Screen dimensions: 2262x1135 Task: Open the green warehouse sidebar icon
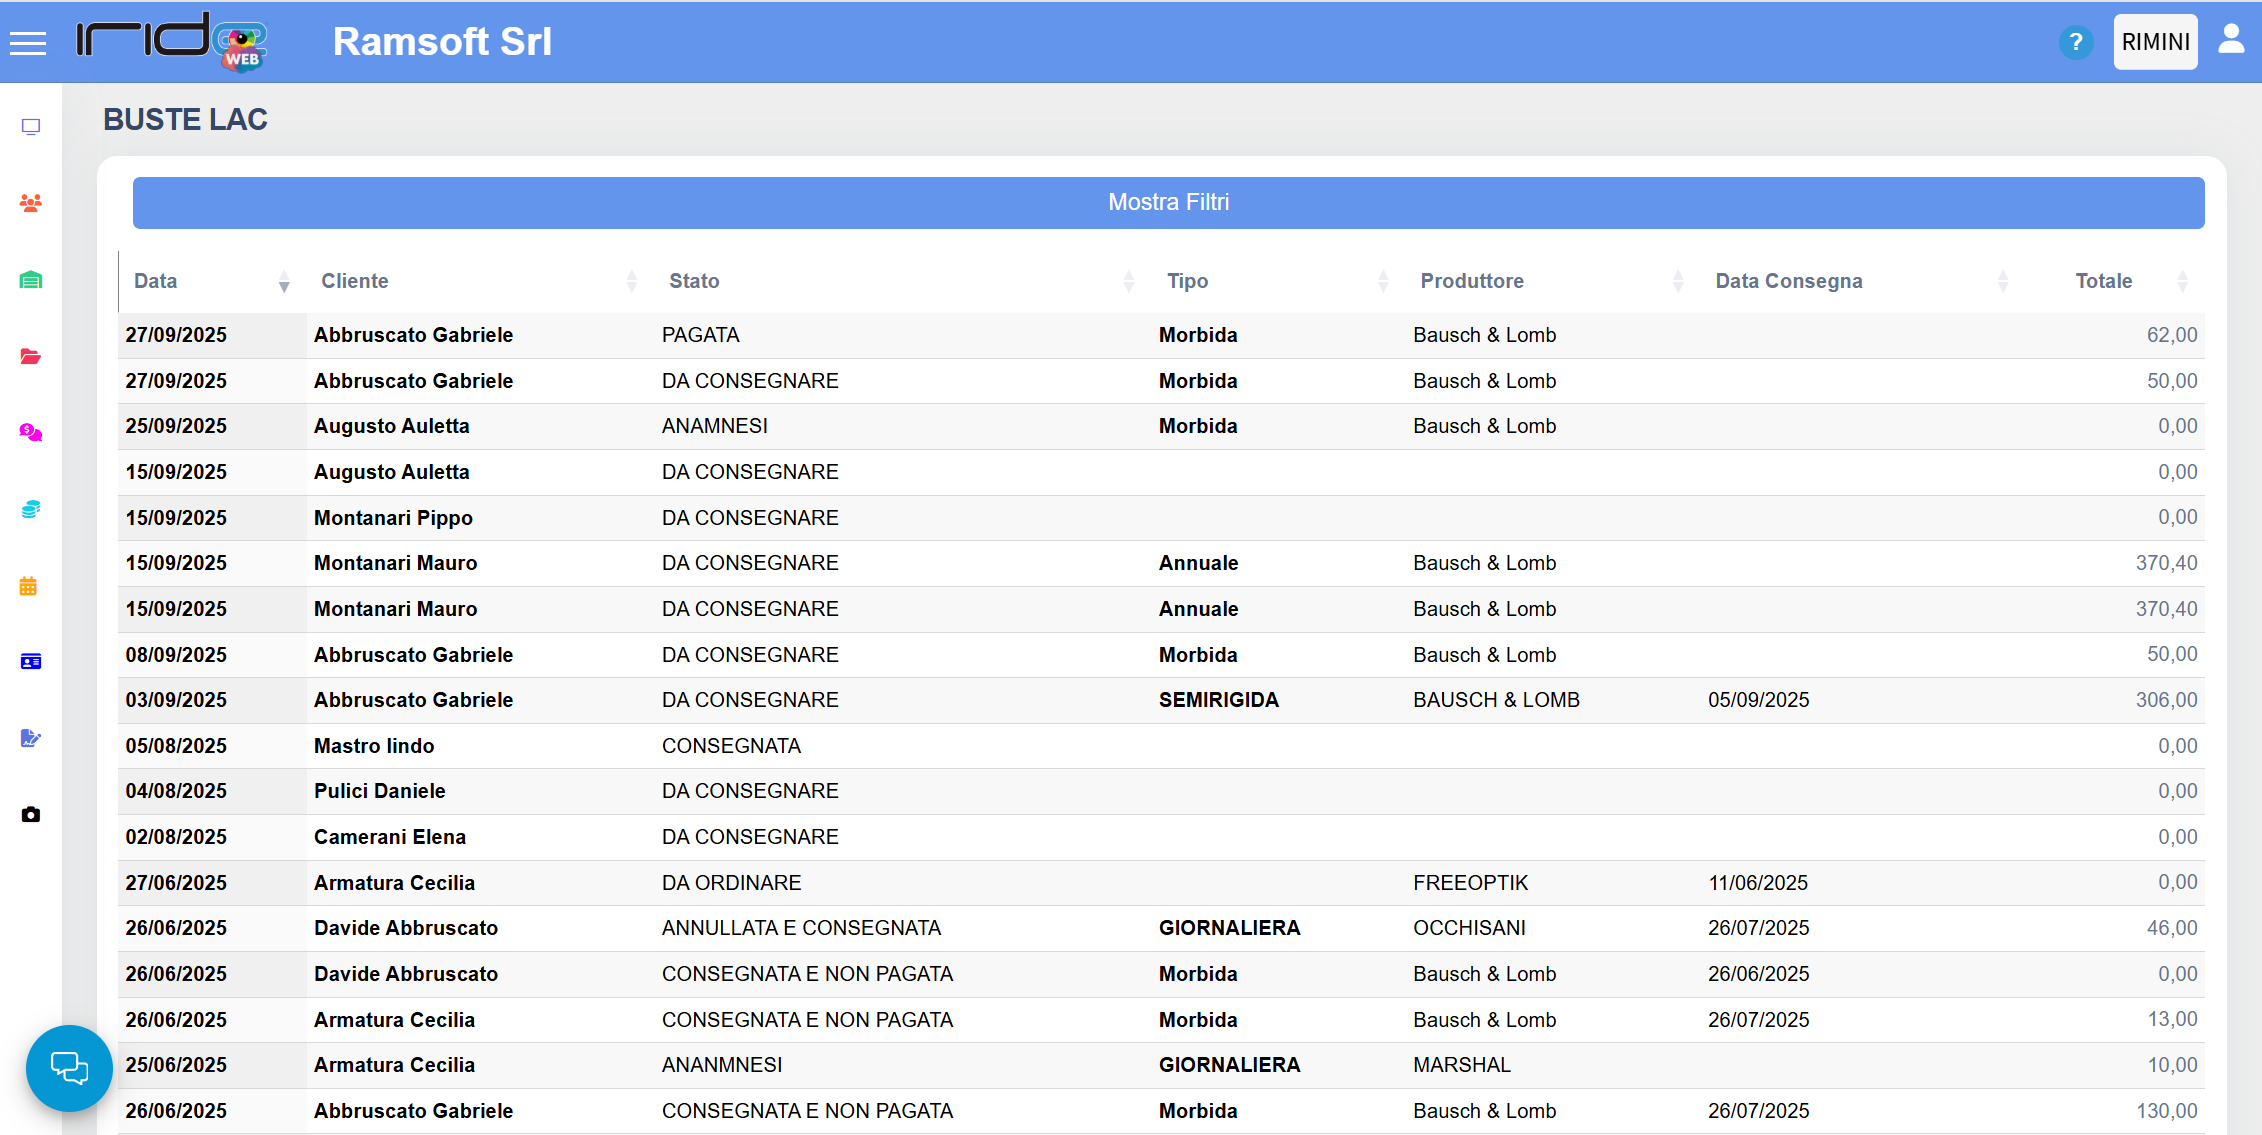(x=31, y=280)
